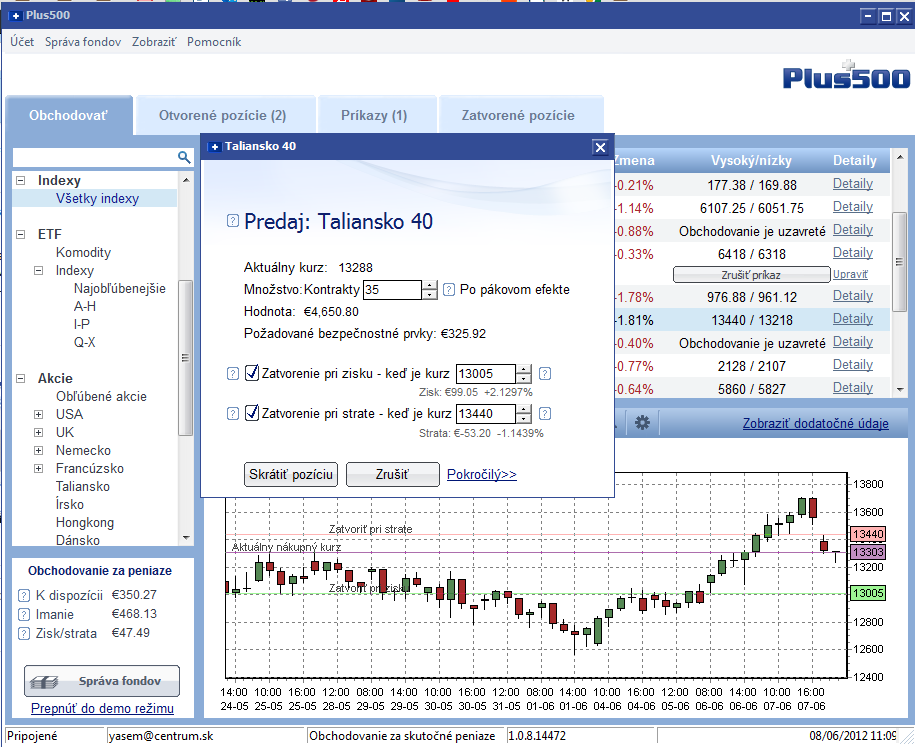The image size is (915, 747).
Task: Click help icon after stop loss value 13440
Action: tap(545, 414)
